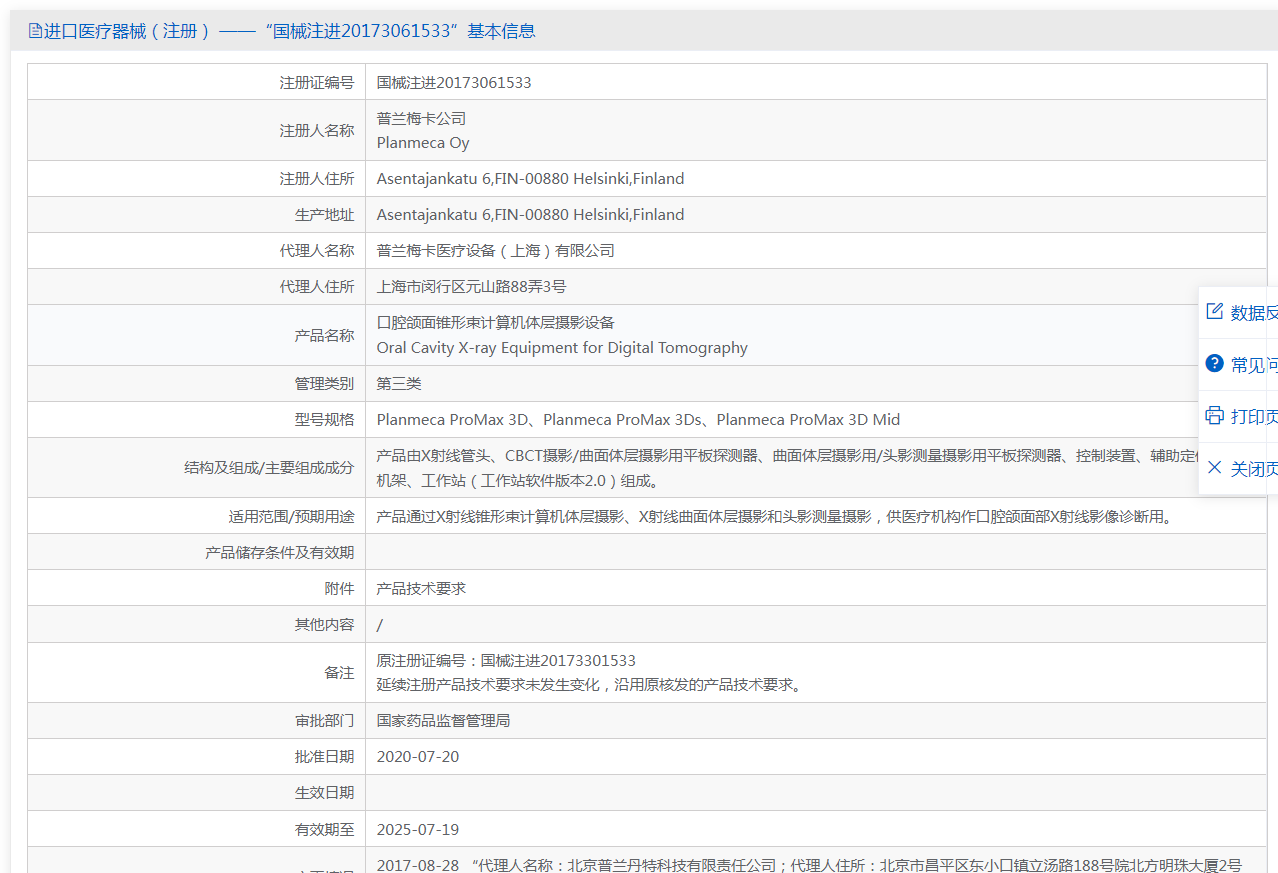Select expiry date 2025-07-19
This screenshot has width=1278, height=873.
click(418, 830)
